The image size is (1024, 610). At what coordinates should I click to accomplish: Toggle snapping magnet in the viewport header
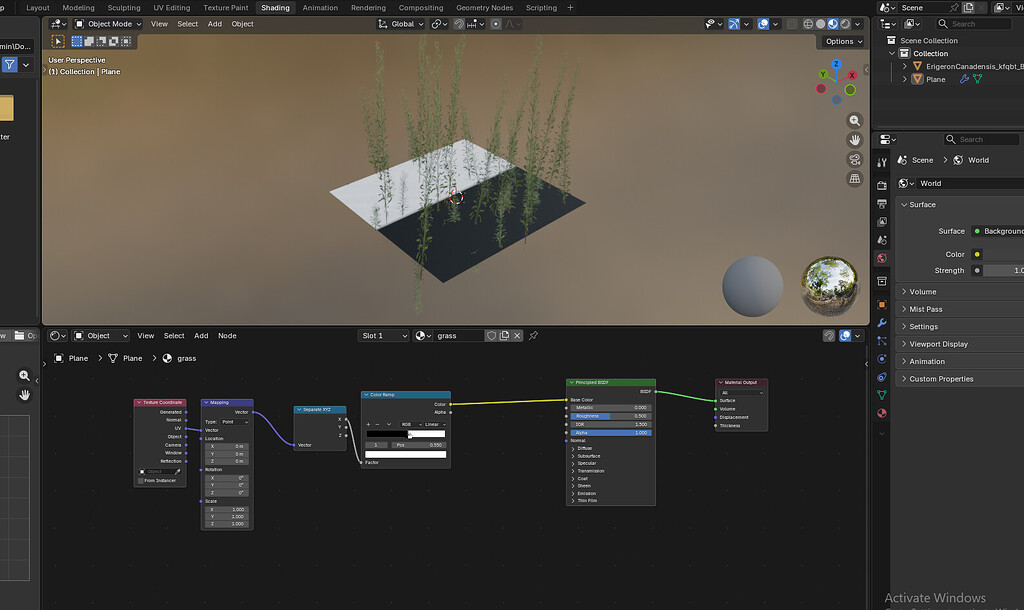click(x=459, y=24)
